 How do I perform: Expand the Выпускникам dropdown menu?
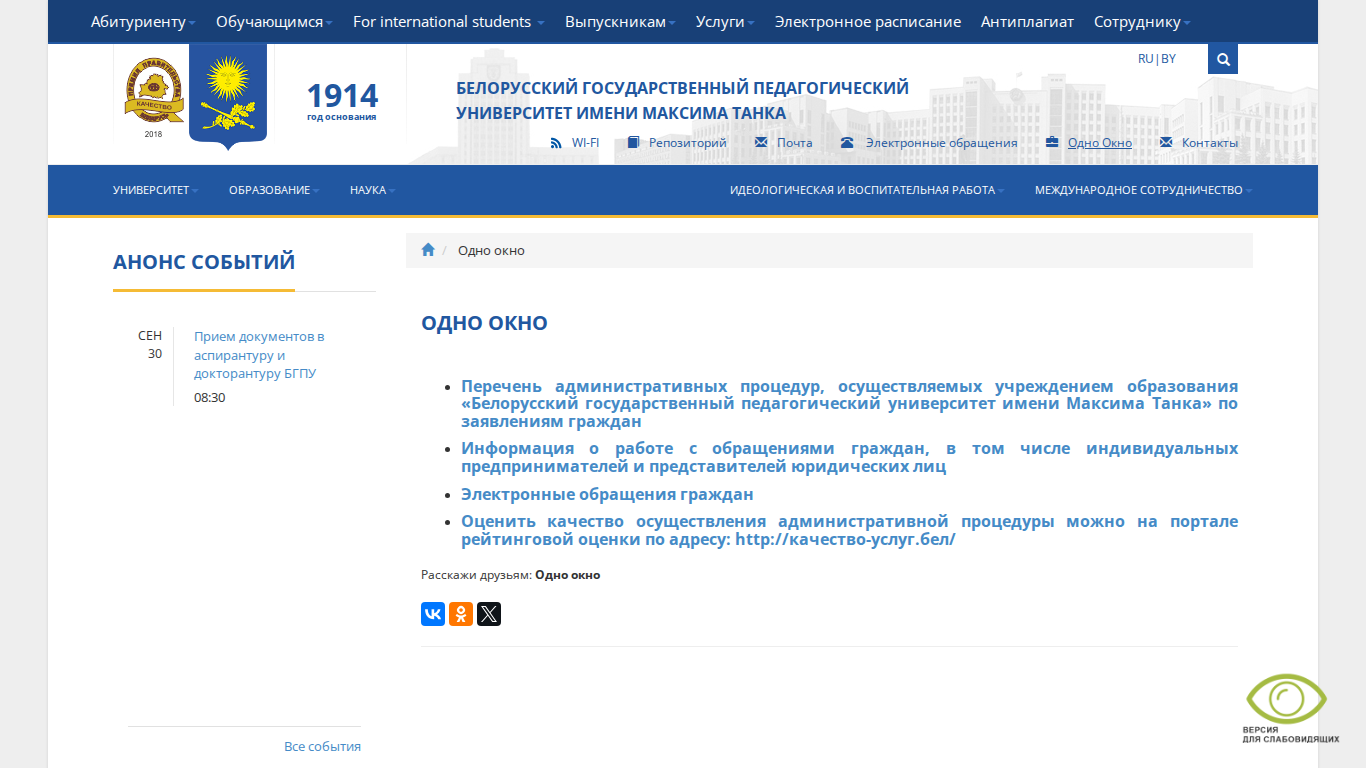tap(620, 22)
